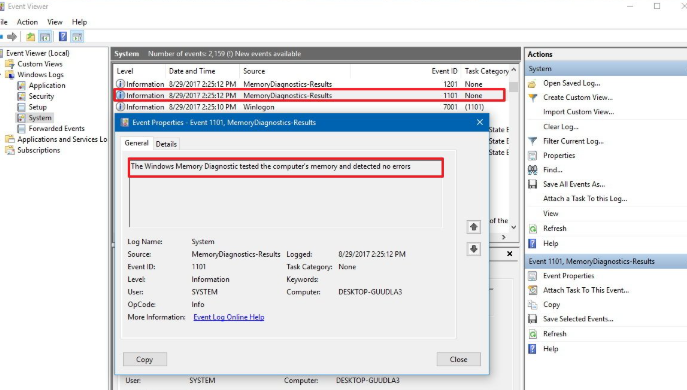Switch to the Details tab
Image resolution: width=687 pixels, height=390 pixels.
[x=166, y=144]
